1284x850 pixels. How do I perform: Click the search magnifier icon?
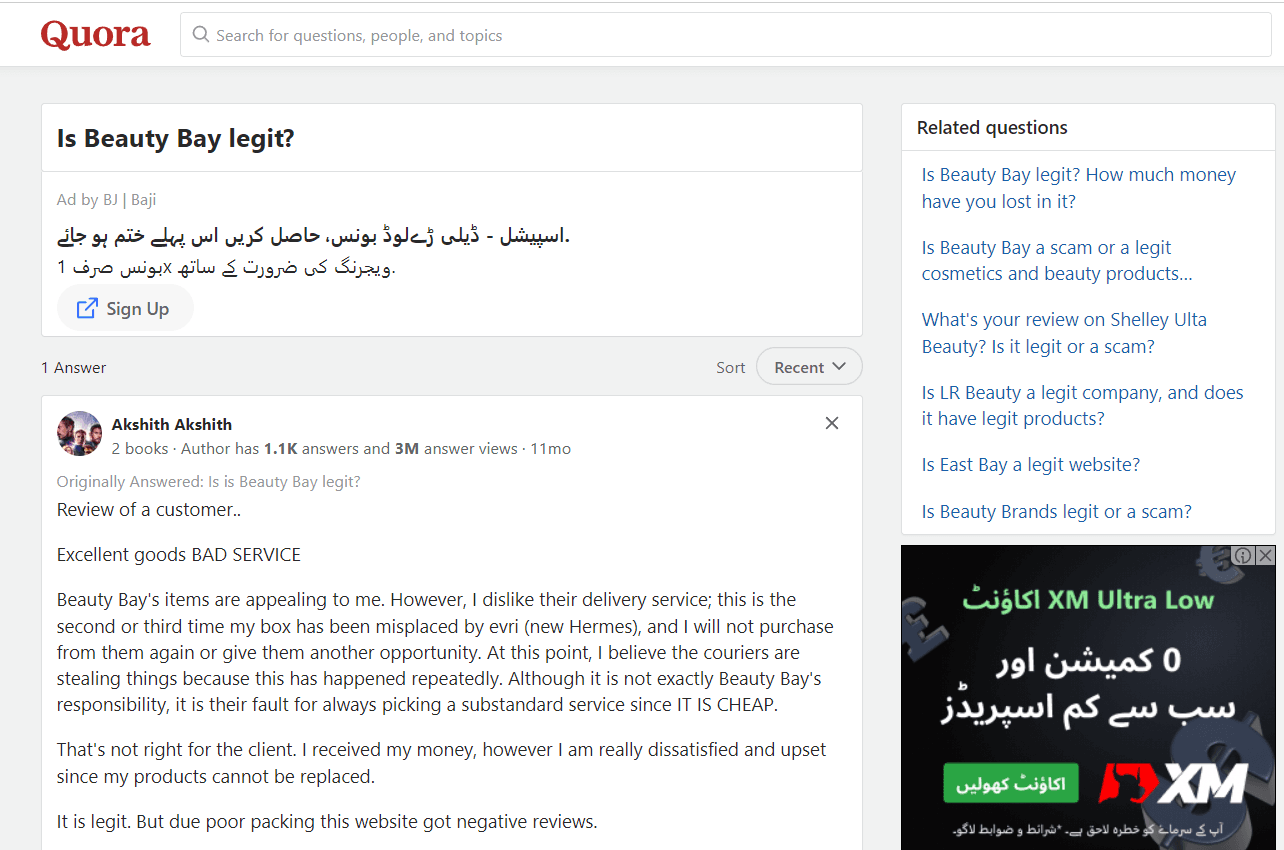coord(201,35)
